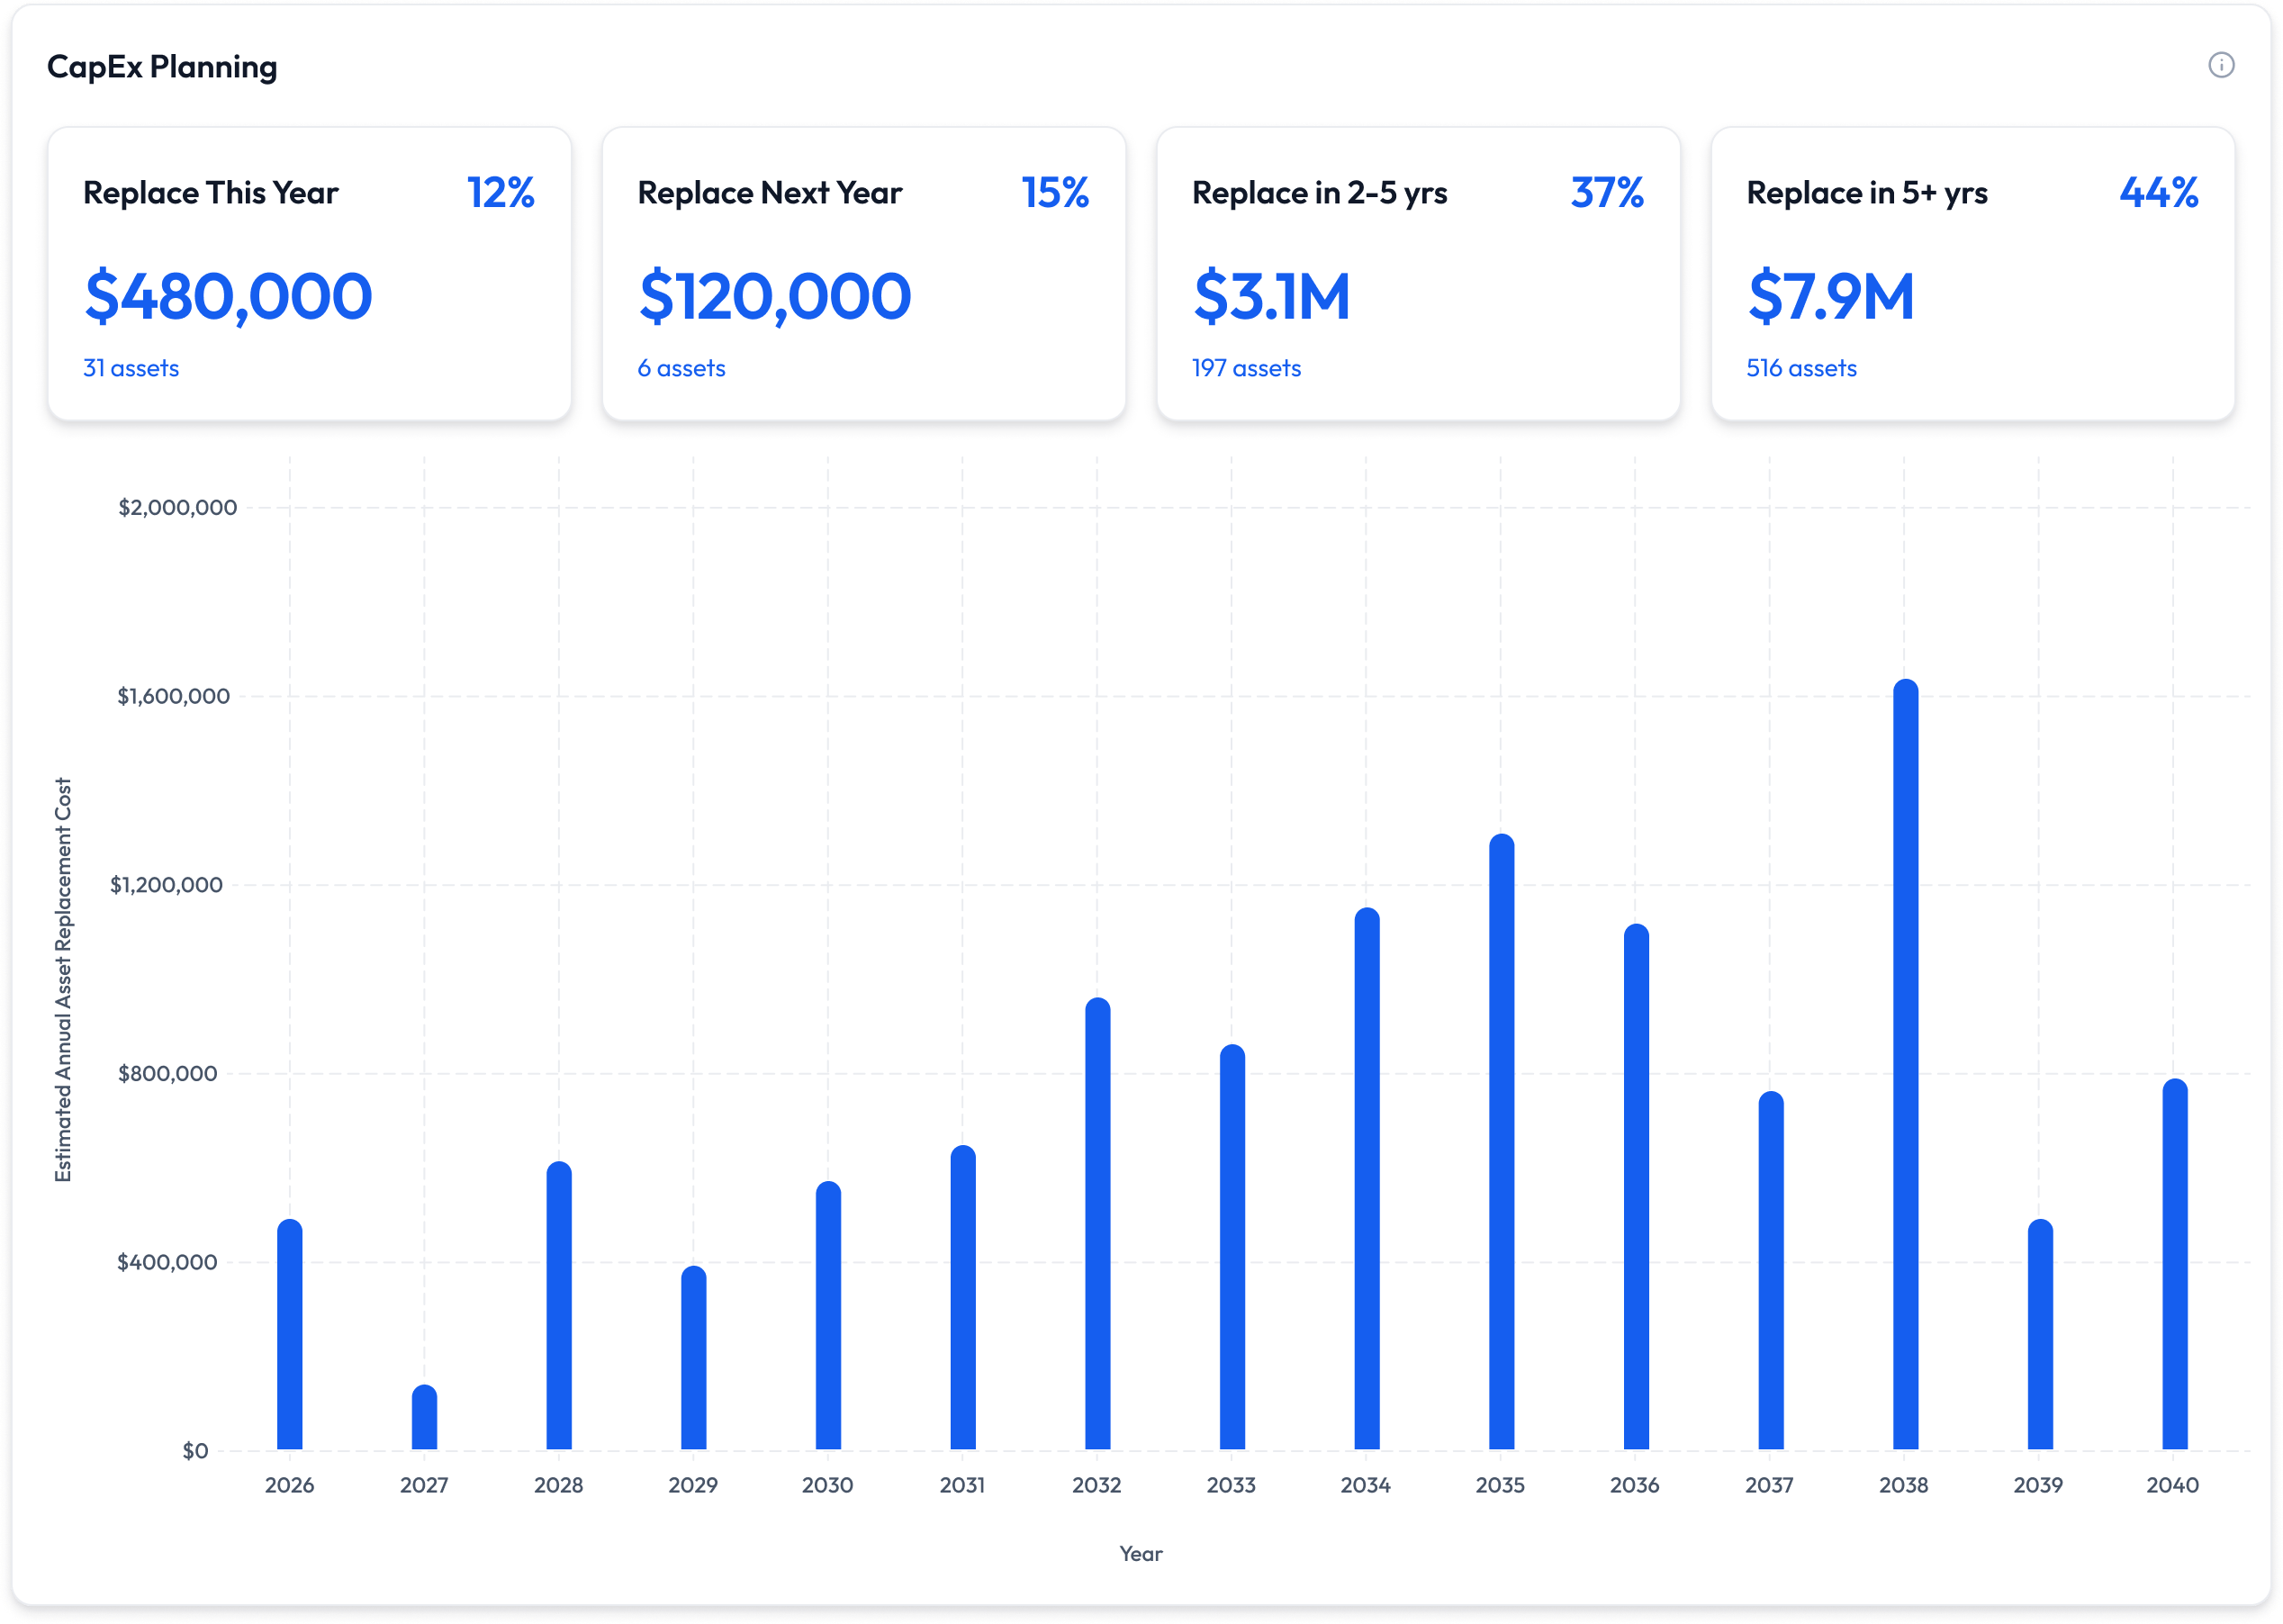Click the 6 assets link
This screenshot has height=1624, width=2283.
(681, 368)
